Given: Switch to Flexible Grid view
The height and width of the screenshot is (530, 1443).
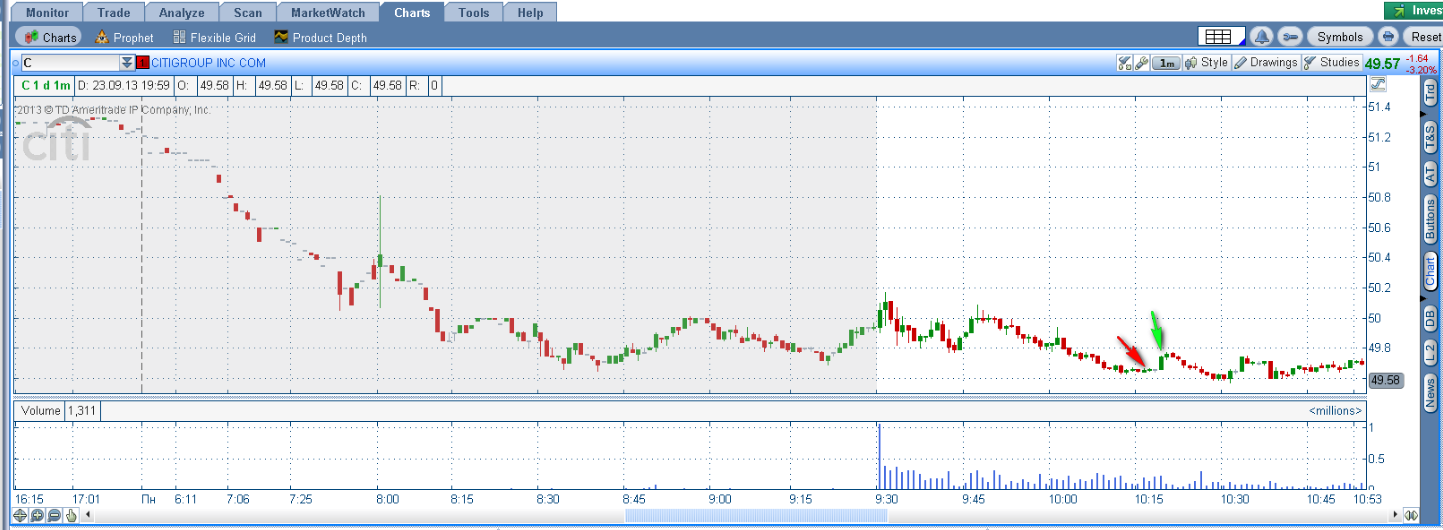Looking at the screenshot, I should 214,37.
